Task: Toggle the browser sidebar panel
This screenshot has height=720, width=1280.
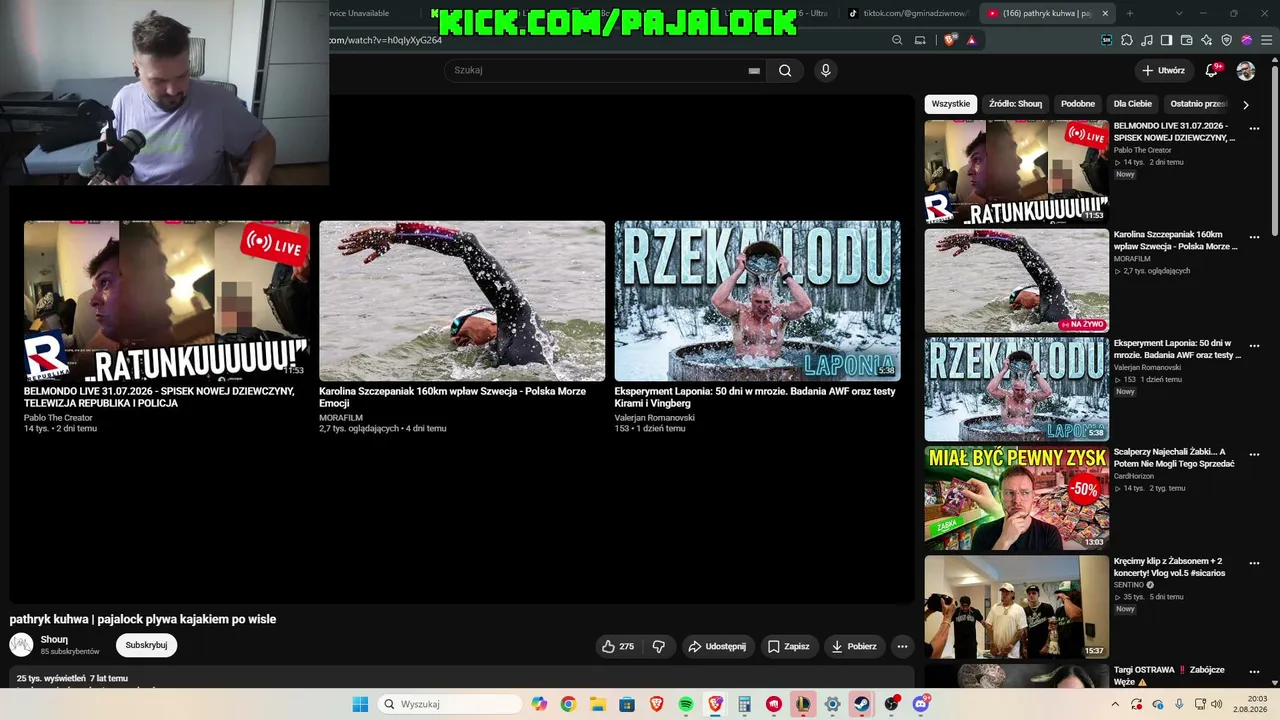Action: pos(1167,40)
